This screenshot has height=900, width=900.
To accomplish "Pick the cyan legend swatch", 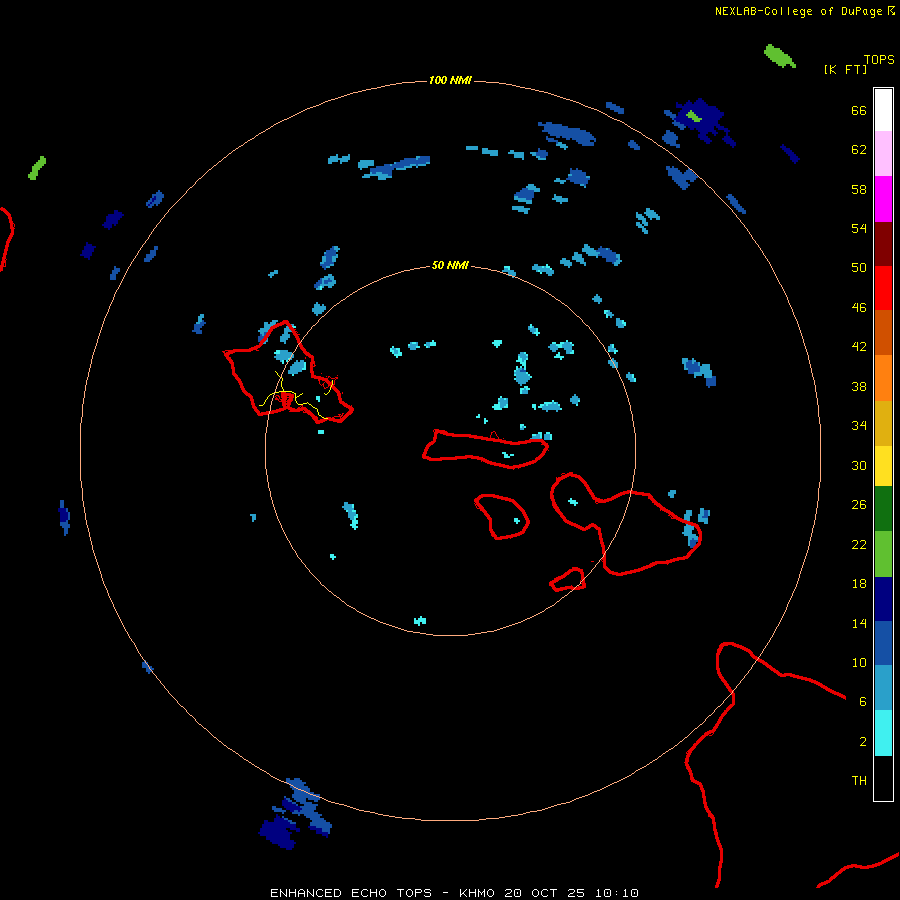I will coord(883,733).
